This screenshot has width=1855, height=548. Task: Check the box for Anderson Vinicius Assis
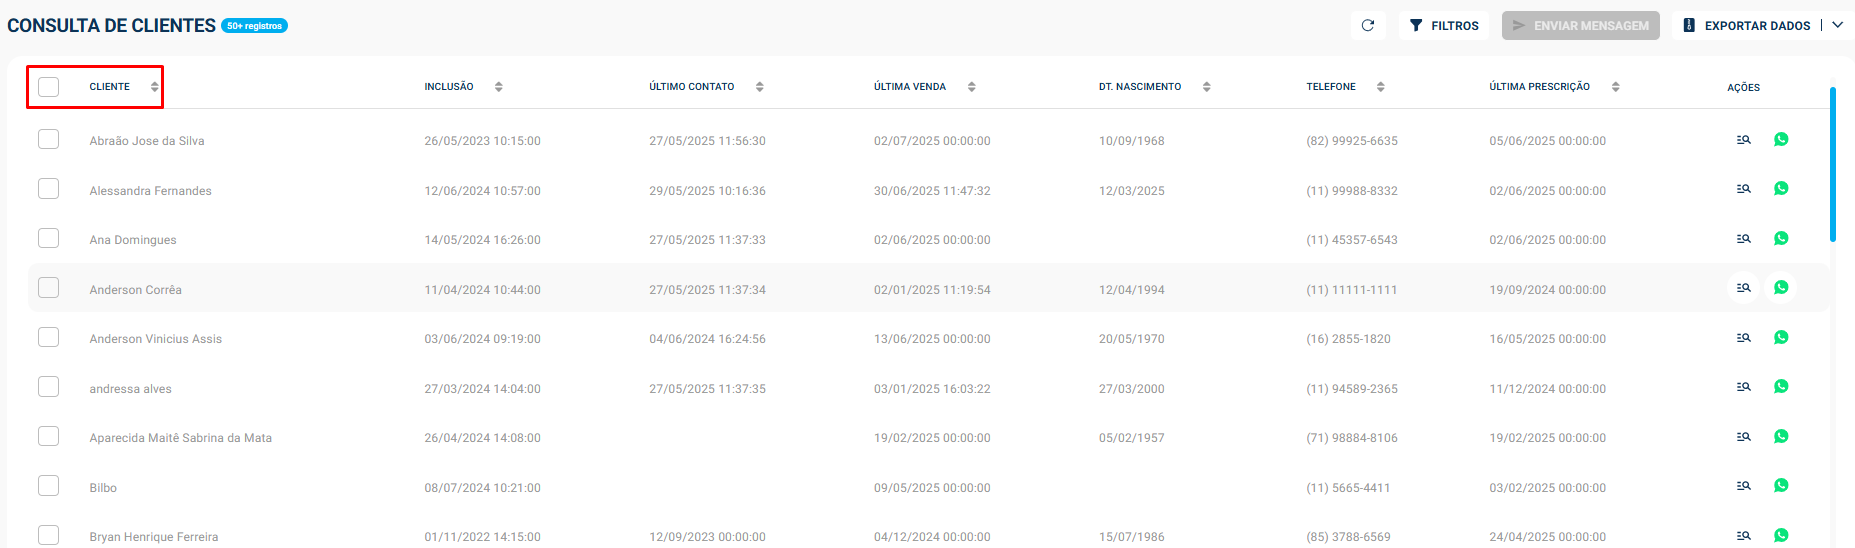pos(48,337)
